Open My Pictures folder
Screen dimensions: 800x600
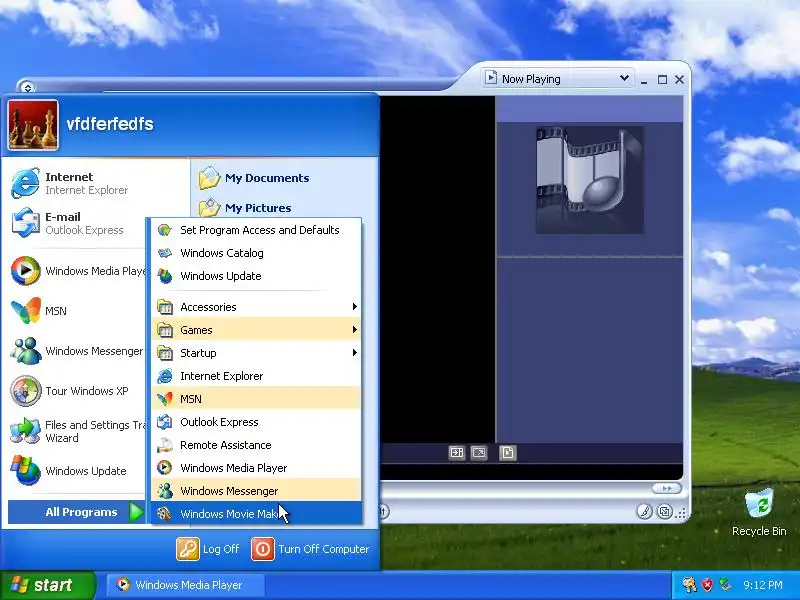pos(245,208)
